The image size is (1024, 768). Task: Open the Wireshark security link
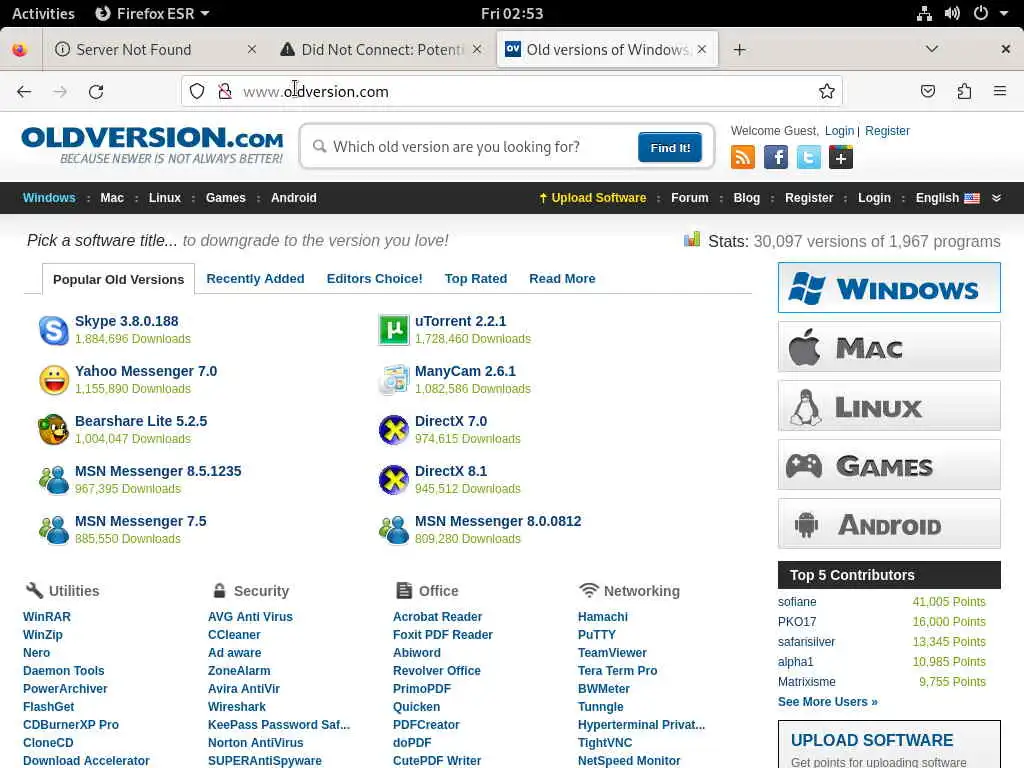pos(236,707)
